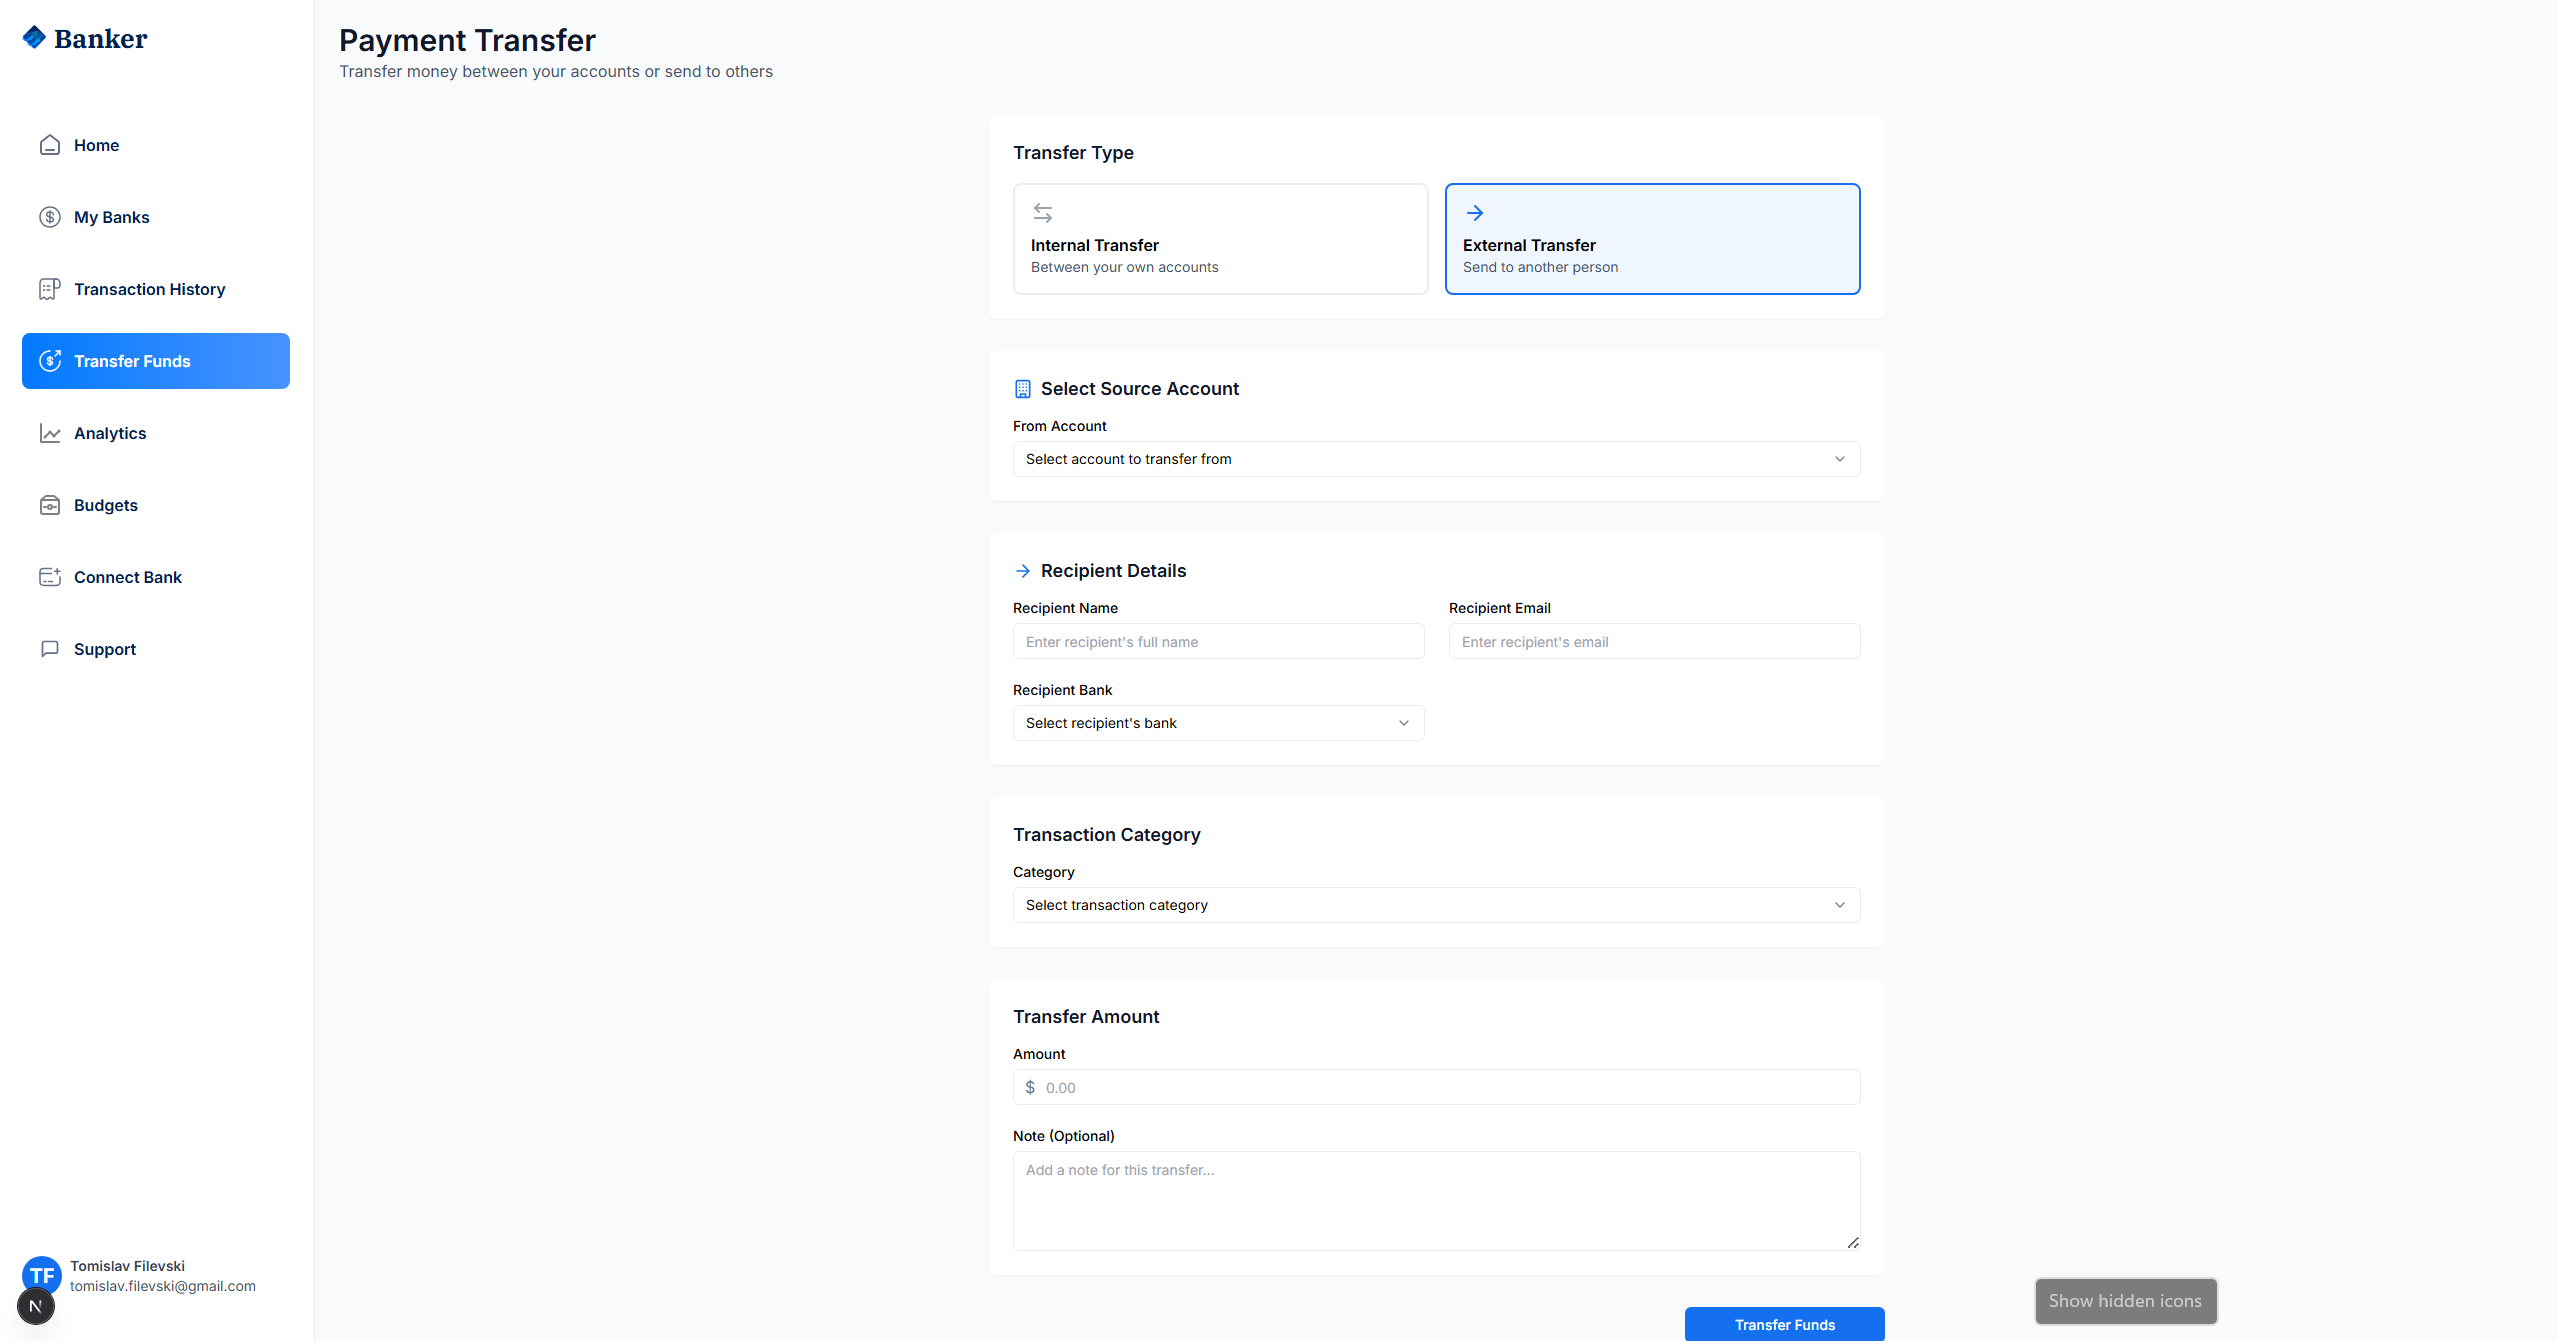Screen dimensions: 2557x1341
Task: Click the My Banks dollar icon
Action: (50, 217)
